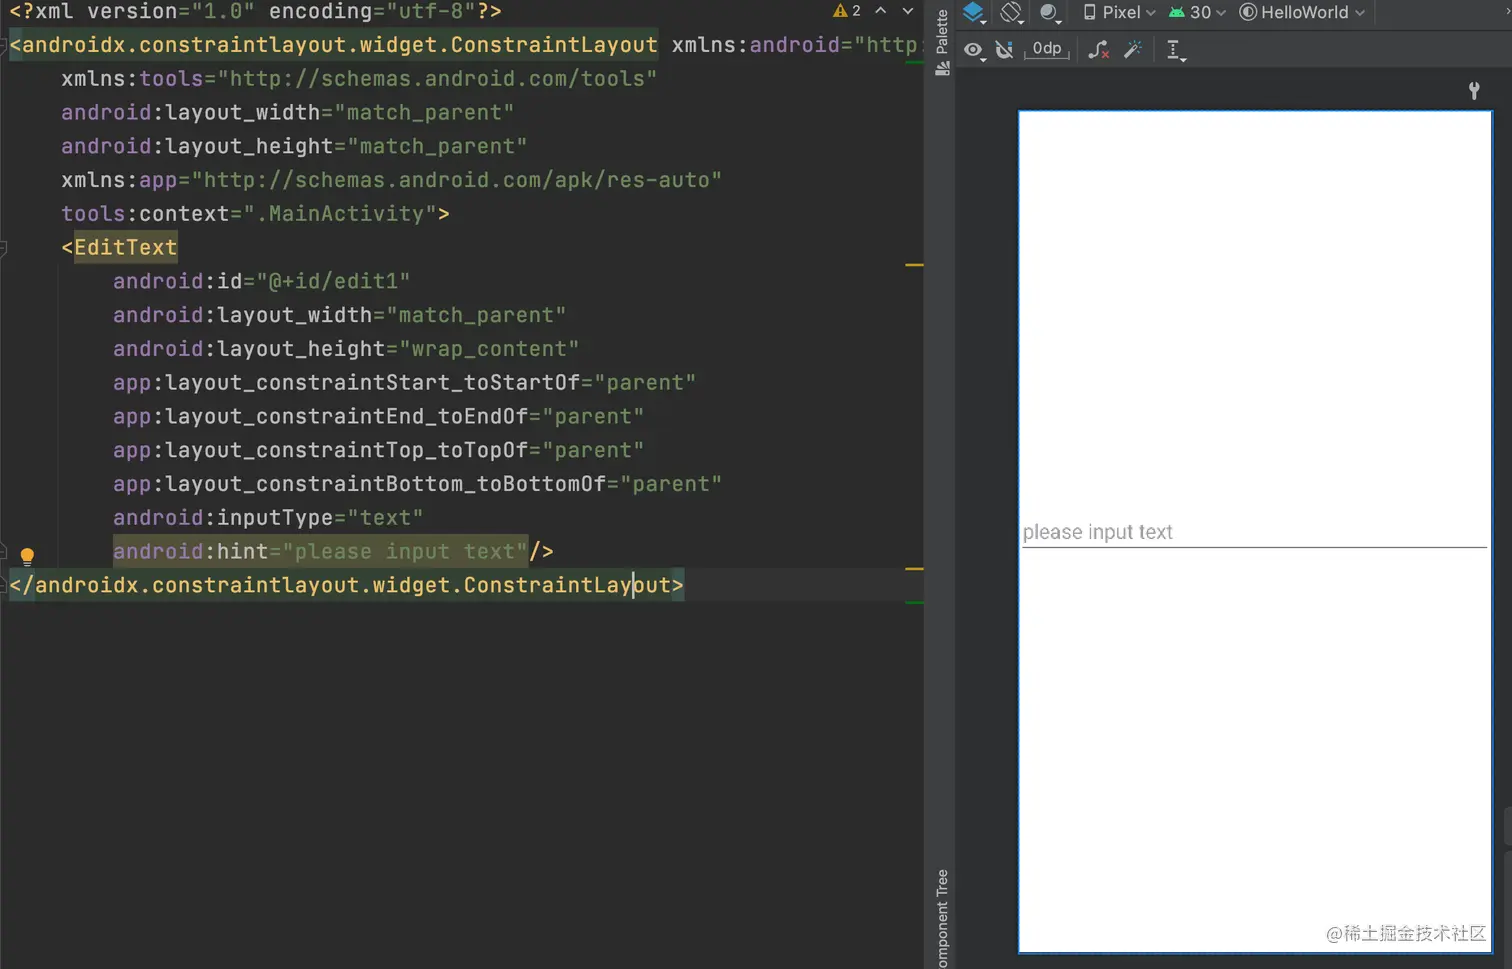The image size is (1512, 969).
Task: Click the '<EditText' tag in code
Action: click(x=119, y=247)
